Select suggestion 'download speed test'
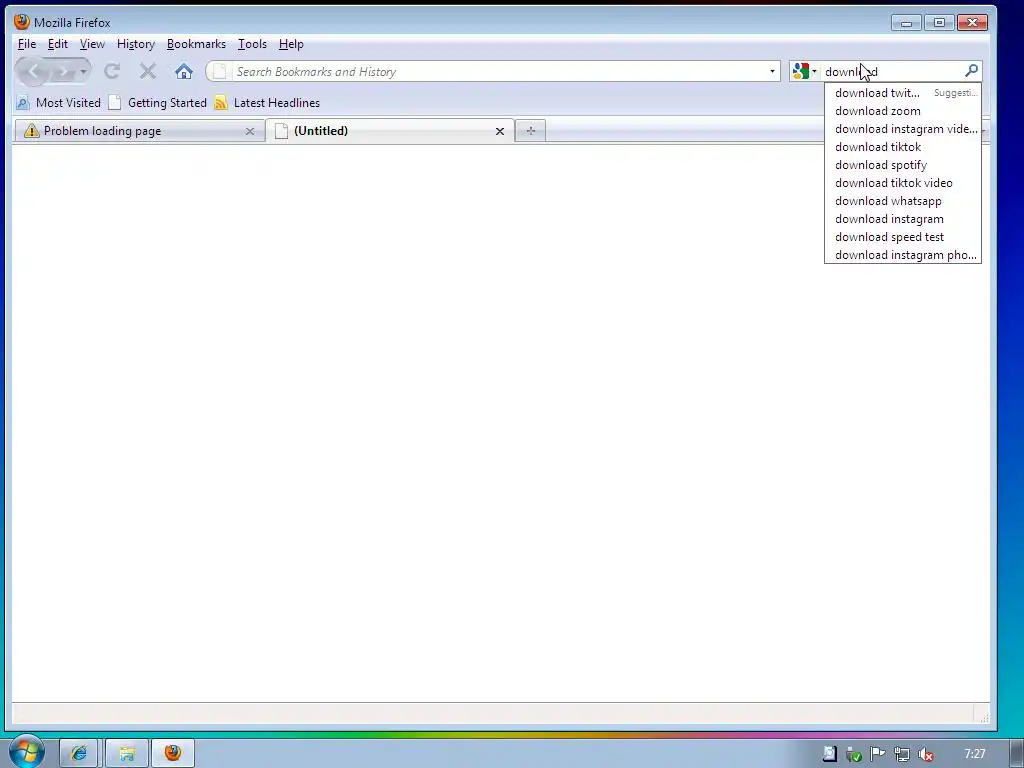Image resolution: width=1024 pixels, height=768 pixels. tap(903, 237)
